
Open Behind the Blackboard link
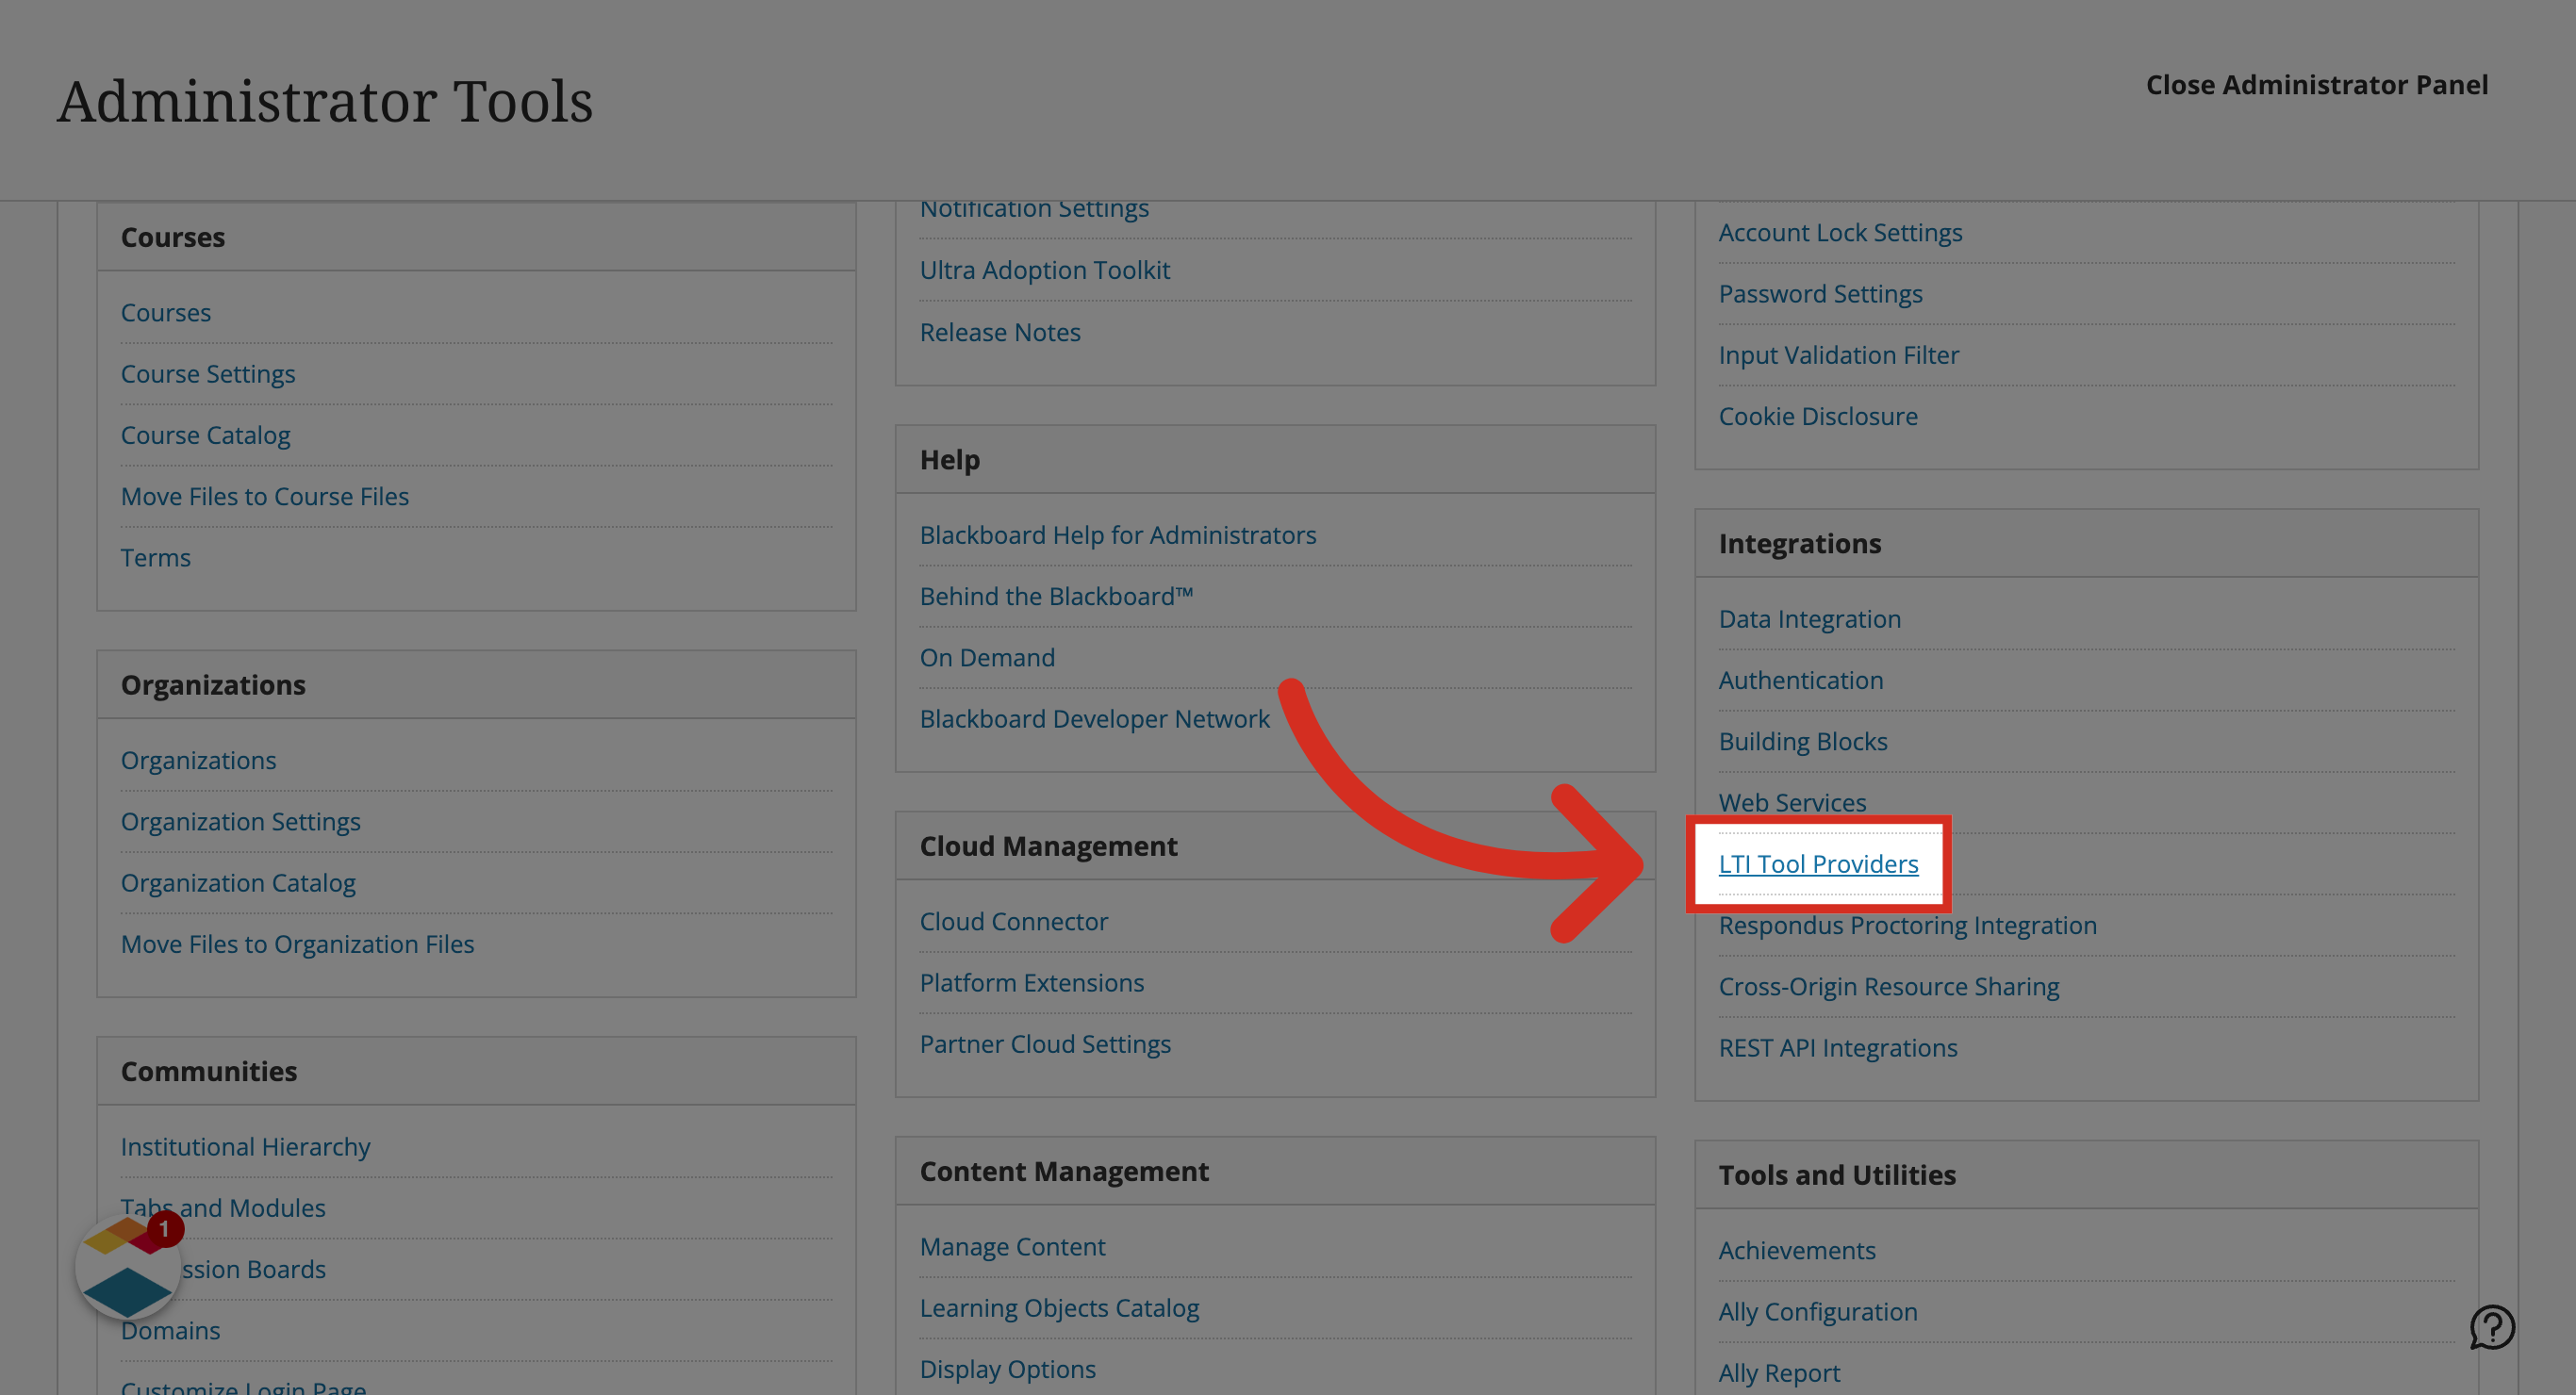[1057, 596]
